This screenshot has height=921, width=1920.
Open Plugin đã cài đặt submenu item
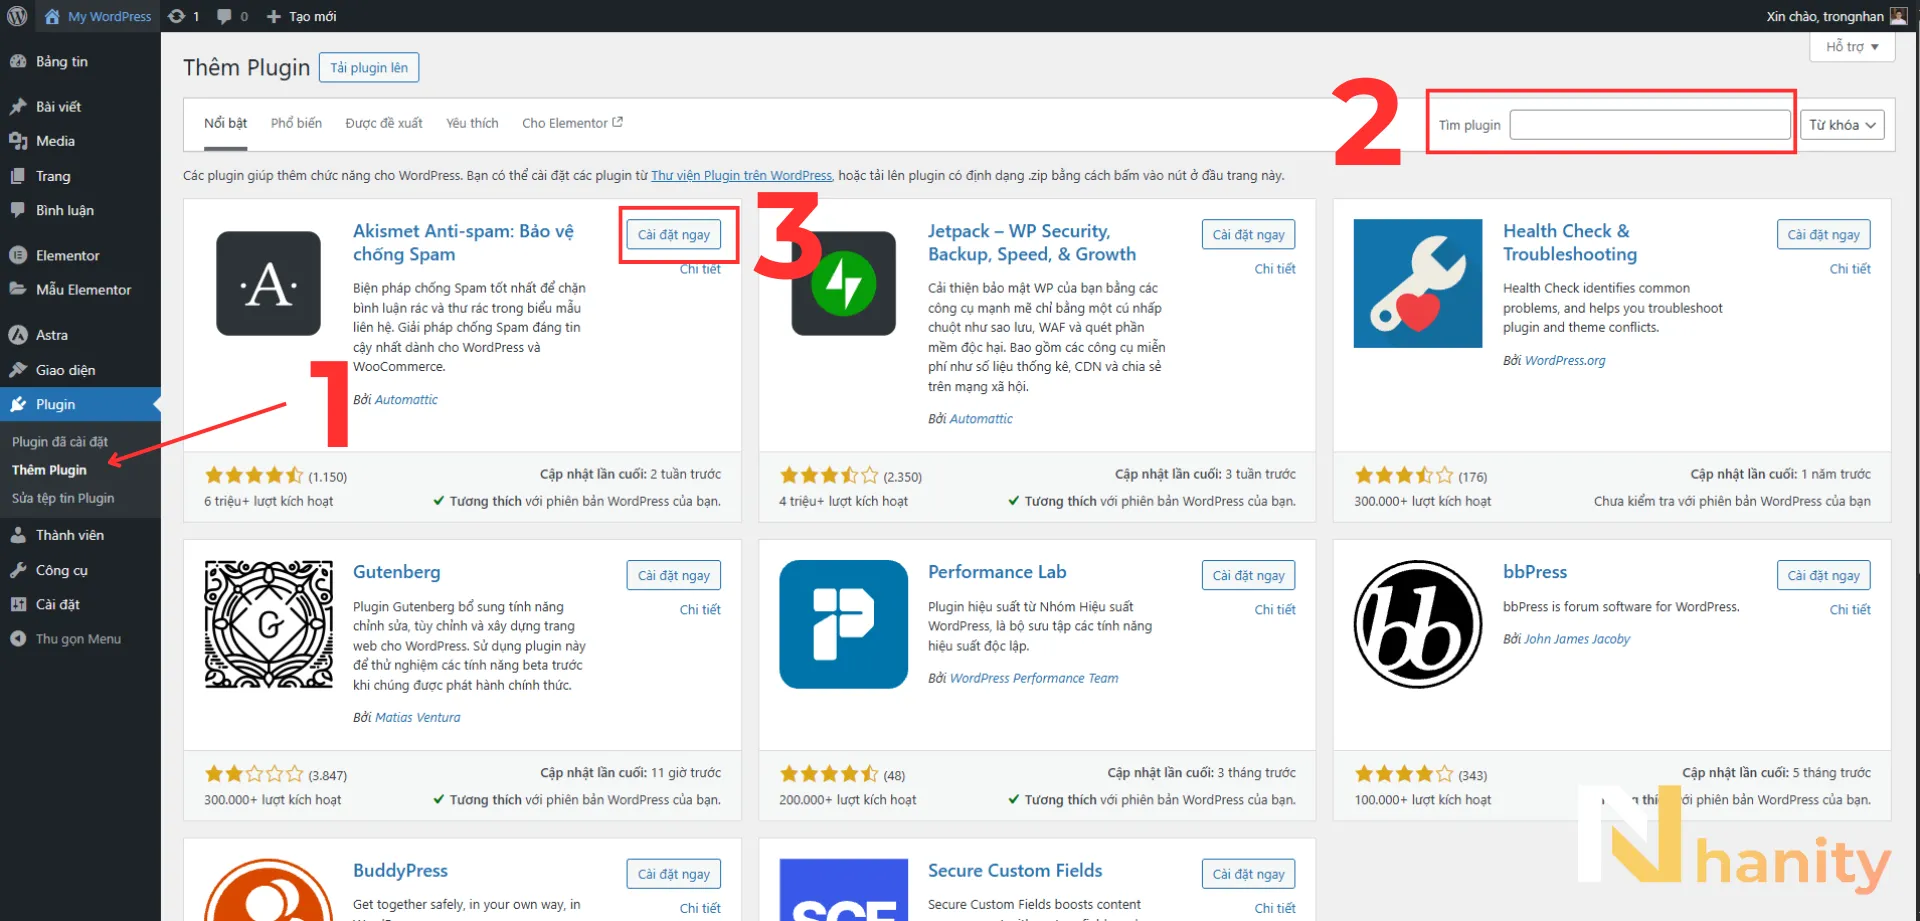coord(60,442)
